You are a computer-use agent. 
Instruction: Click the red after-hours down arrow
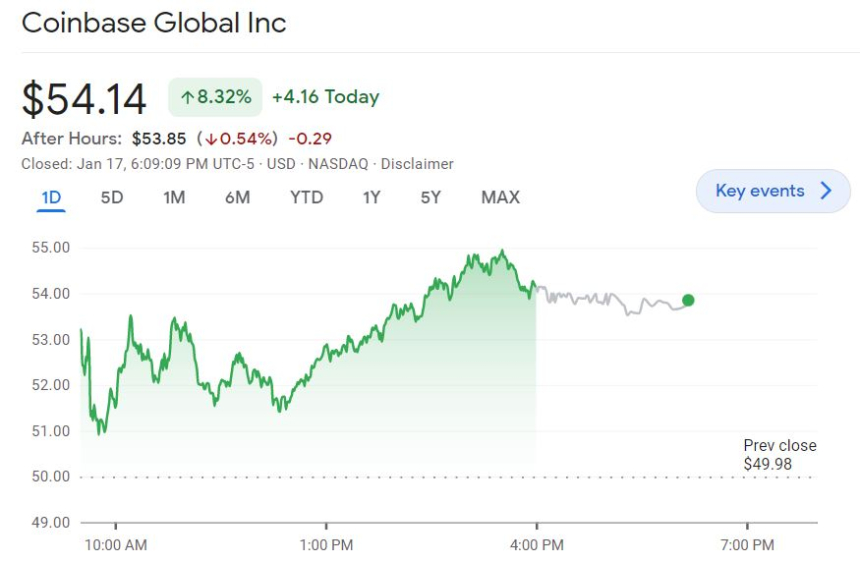[212, 139]
